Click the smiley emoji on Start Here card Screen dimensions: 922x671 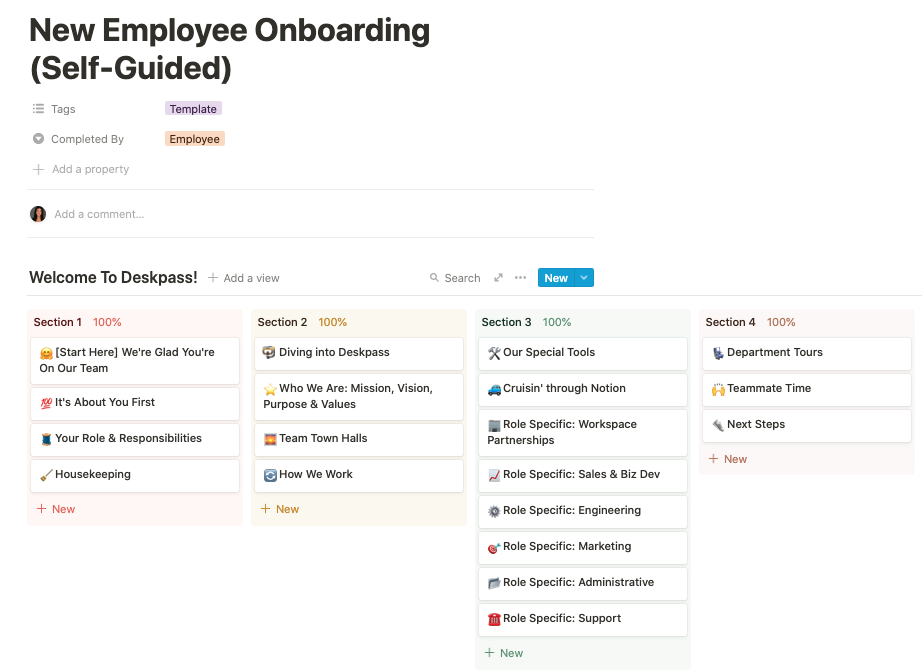[x=46, y=353]
